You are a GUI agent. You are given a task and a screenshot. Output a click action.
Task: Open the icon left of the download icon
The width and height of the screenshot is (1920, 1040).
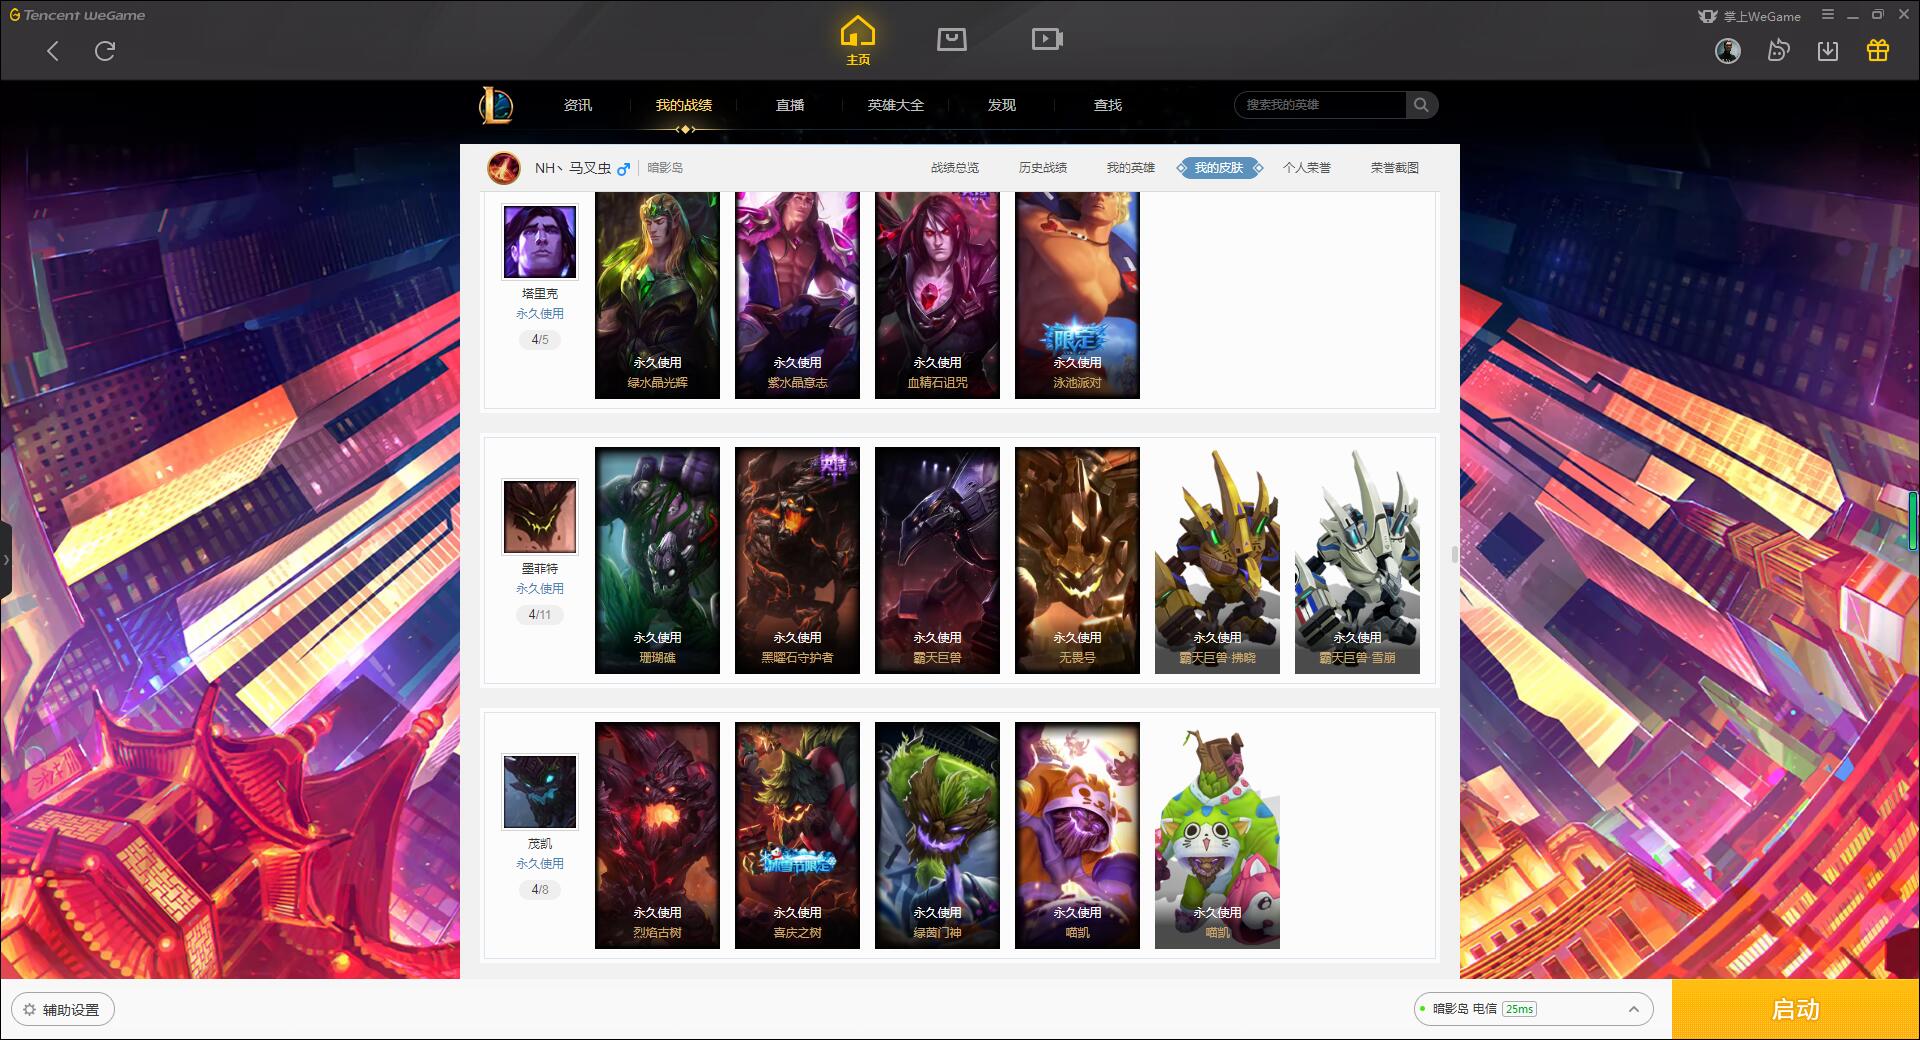point(1778,51)
